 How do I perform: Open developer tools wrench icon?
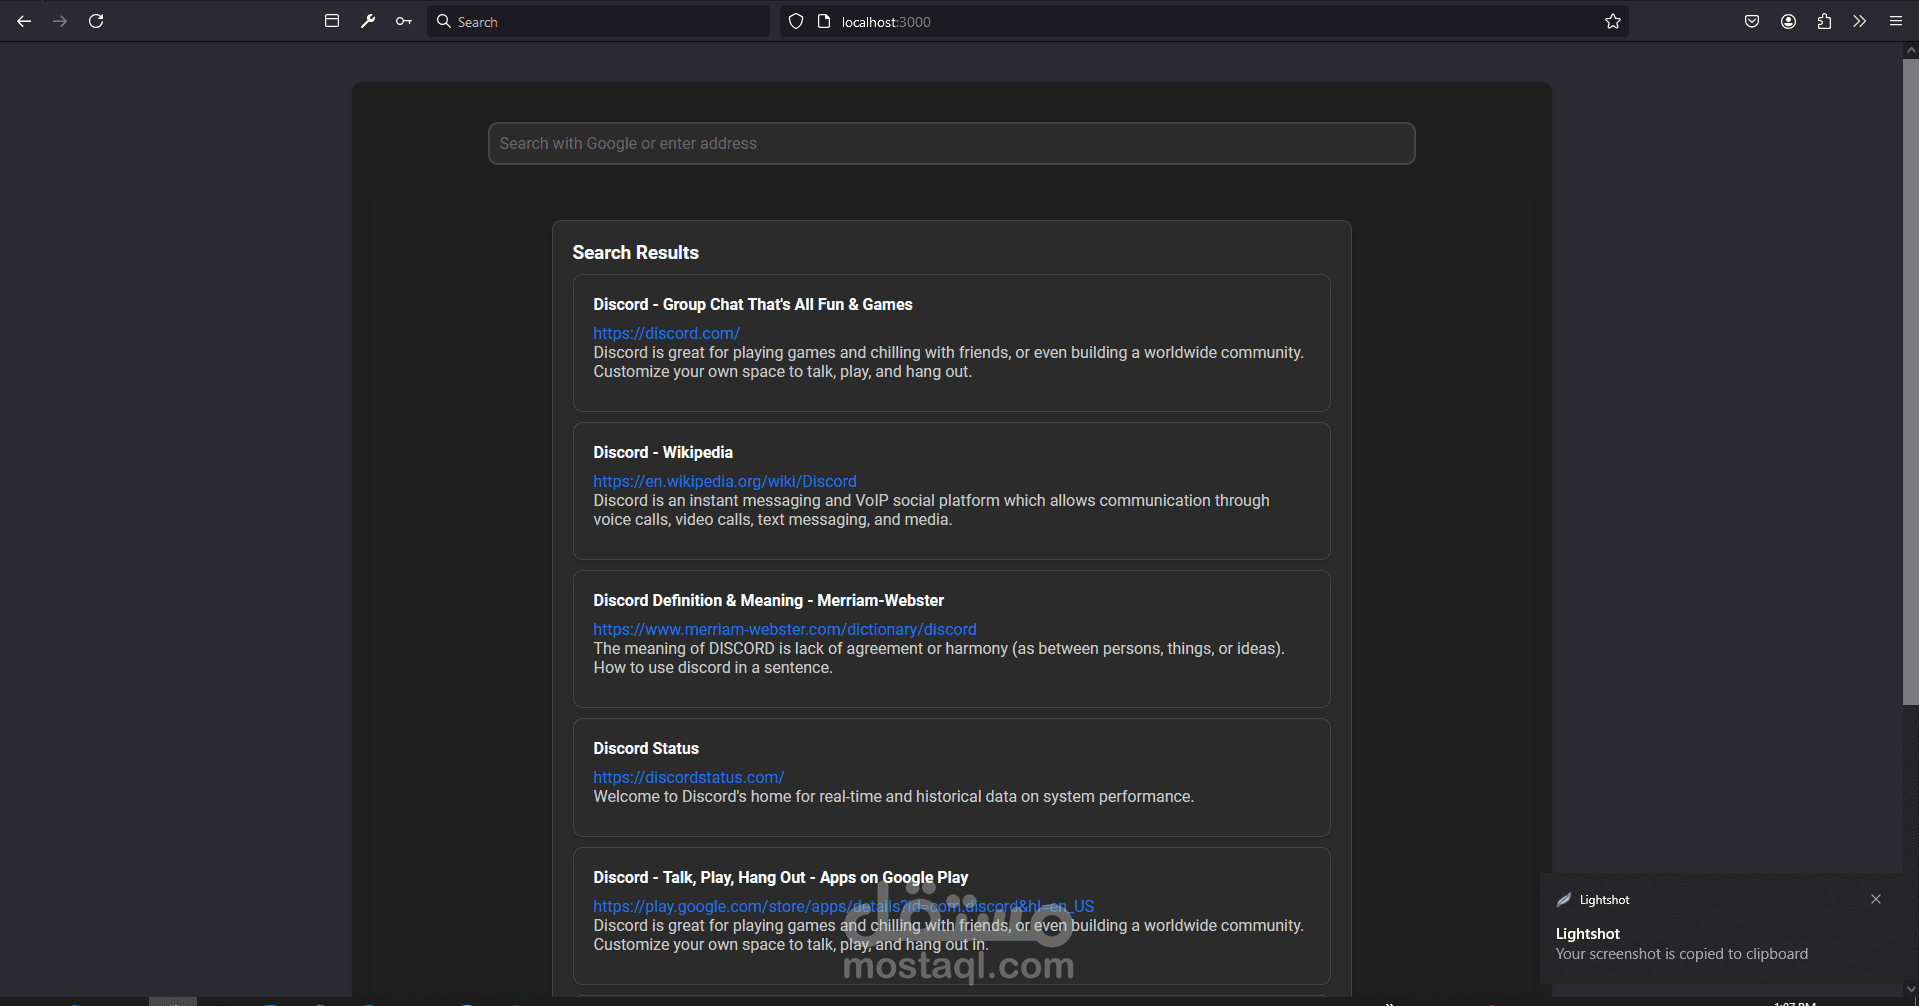368,21
